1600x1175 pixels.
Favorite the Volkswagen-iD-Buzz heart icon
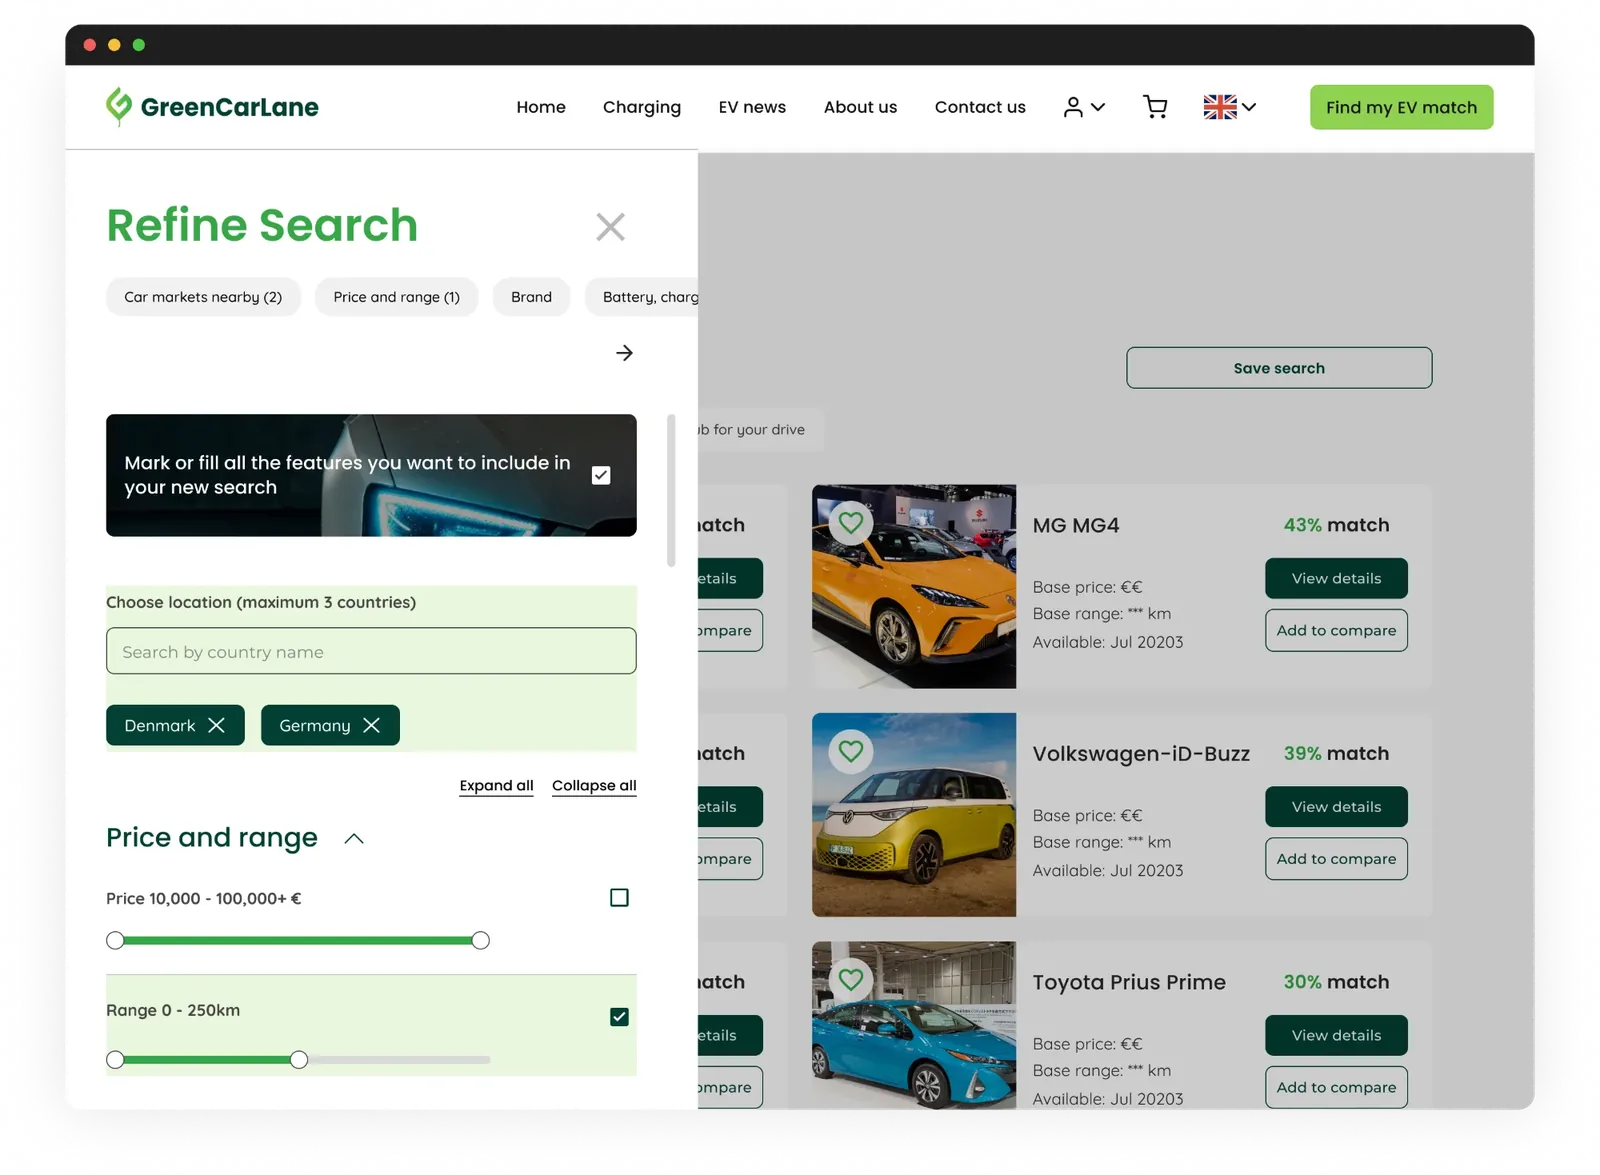click(851, 751)
